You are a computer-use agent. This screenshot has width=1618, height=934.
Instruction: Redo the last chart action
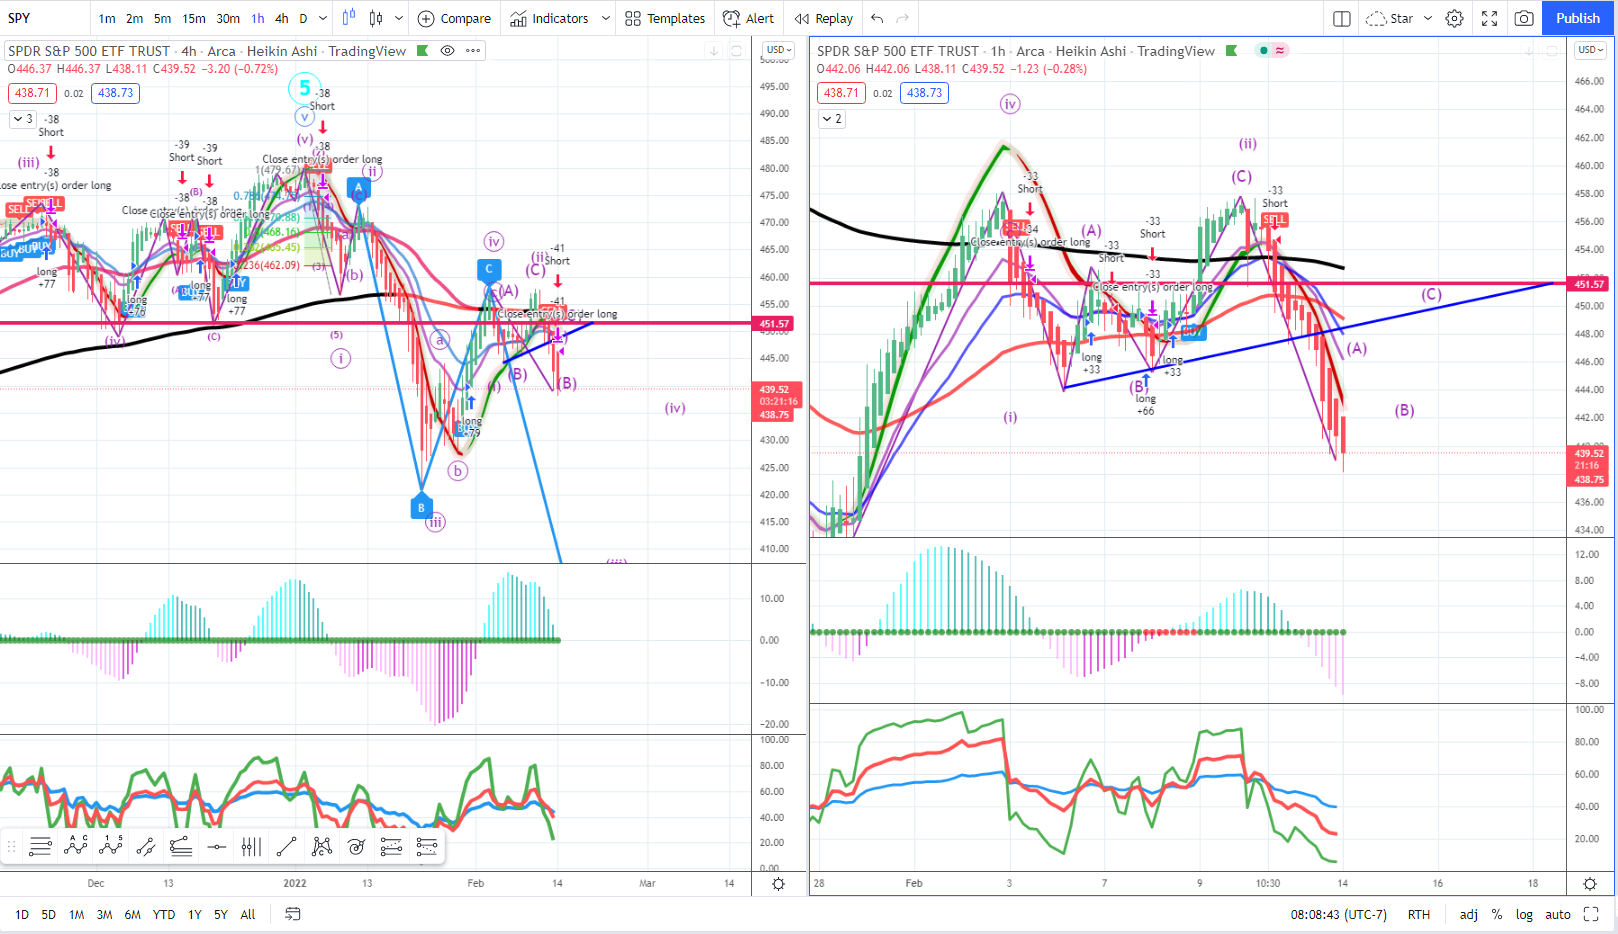pyautogui.click(x=903, y=18)
